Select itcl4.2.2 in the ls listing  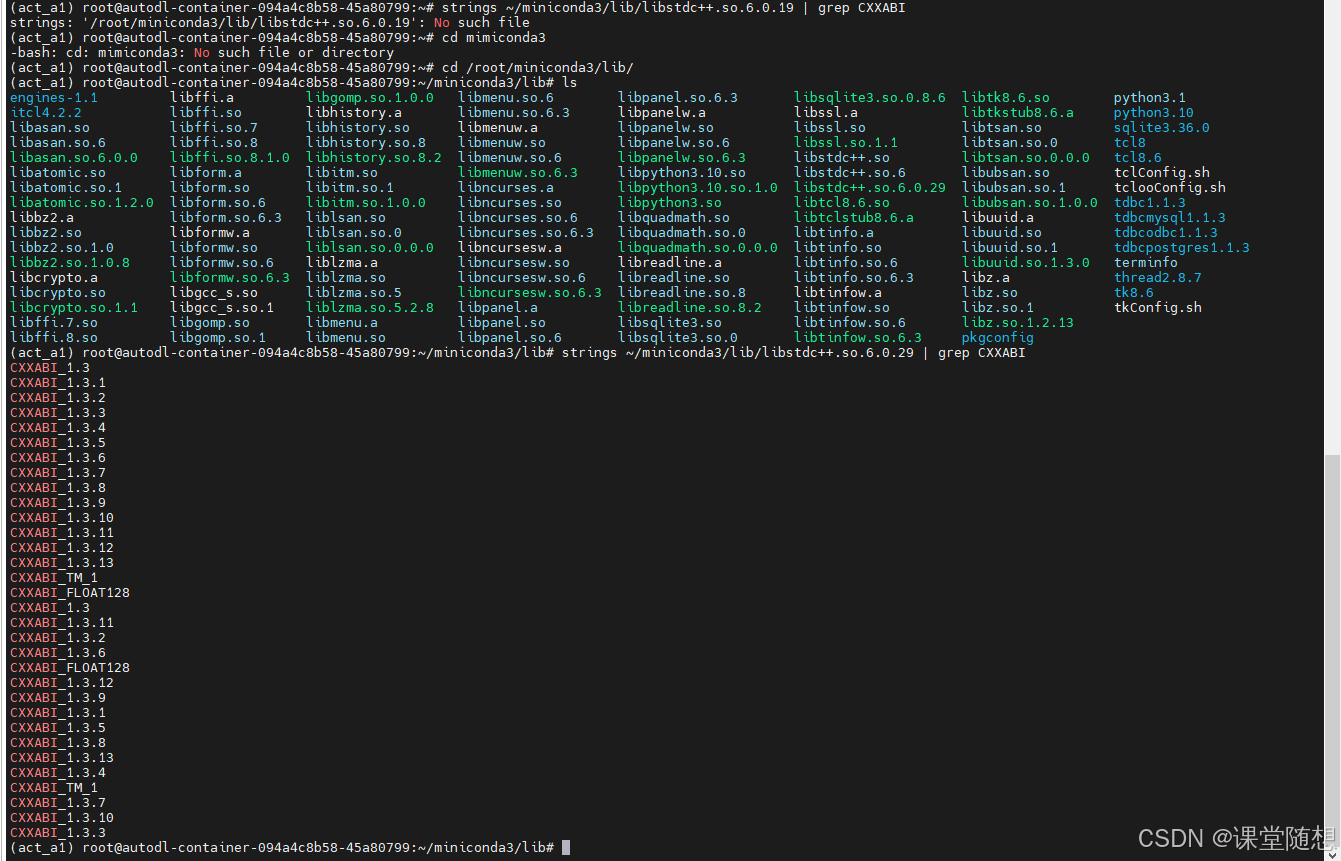(46, 113)
